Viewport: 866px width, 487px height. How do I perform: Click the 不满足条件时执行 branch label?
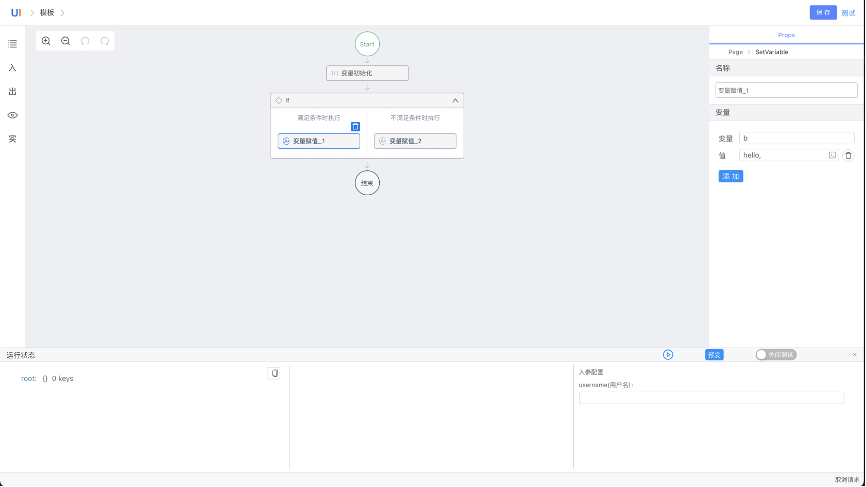415,118
